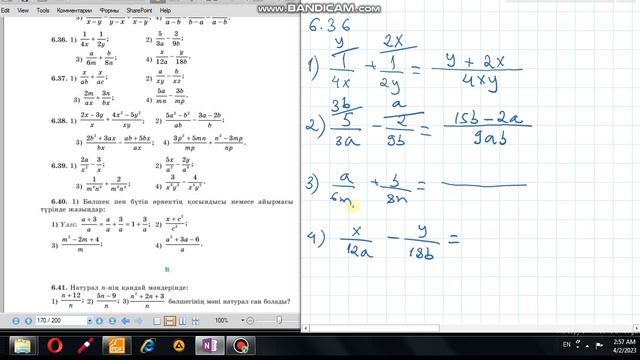Click exercise number 6.37 in PDF
Viewport: 640px width, 360px height.
59,78
